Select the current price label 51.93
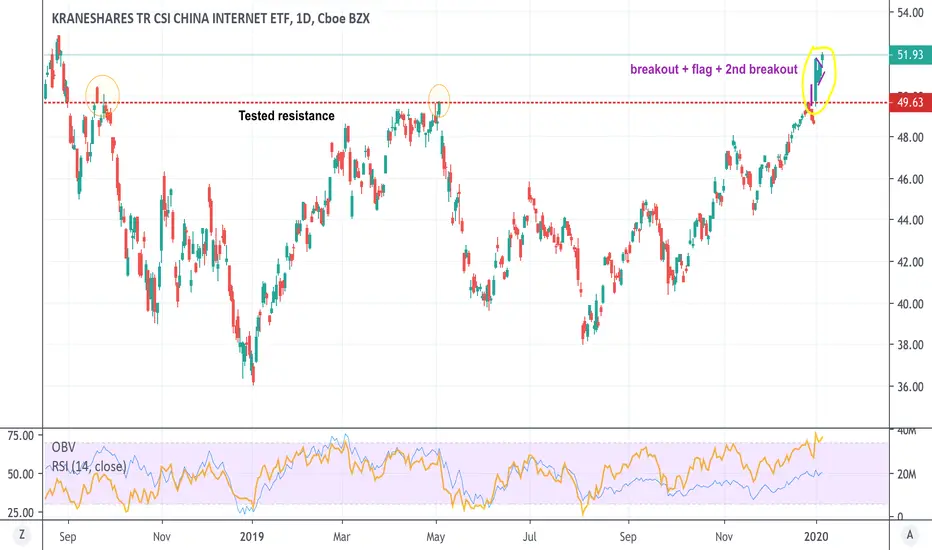This screenshot has height=550, width=932. (x=910, y=55)
